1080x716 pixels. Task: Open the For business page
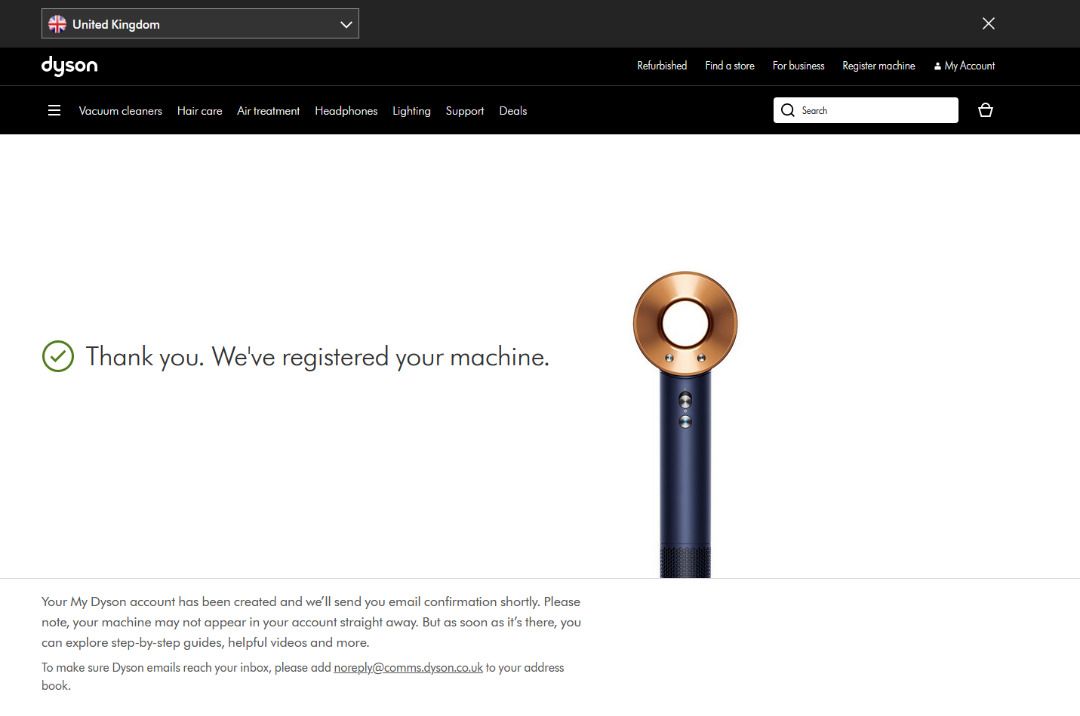798,66
